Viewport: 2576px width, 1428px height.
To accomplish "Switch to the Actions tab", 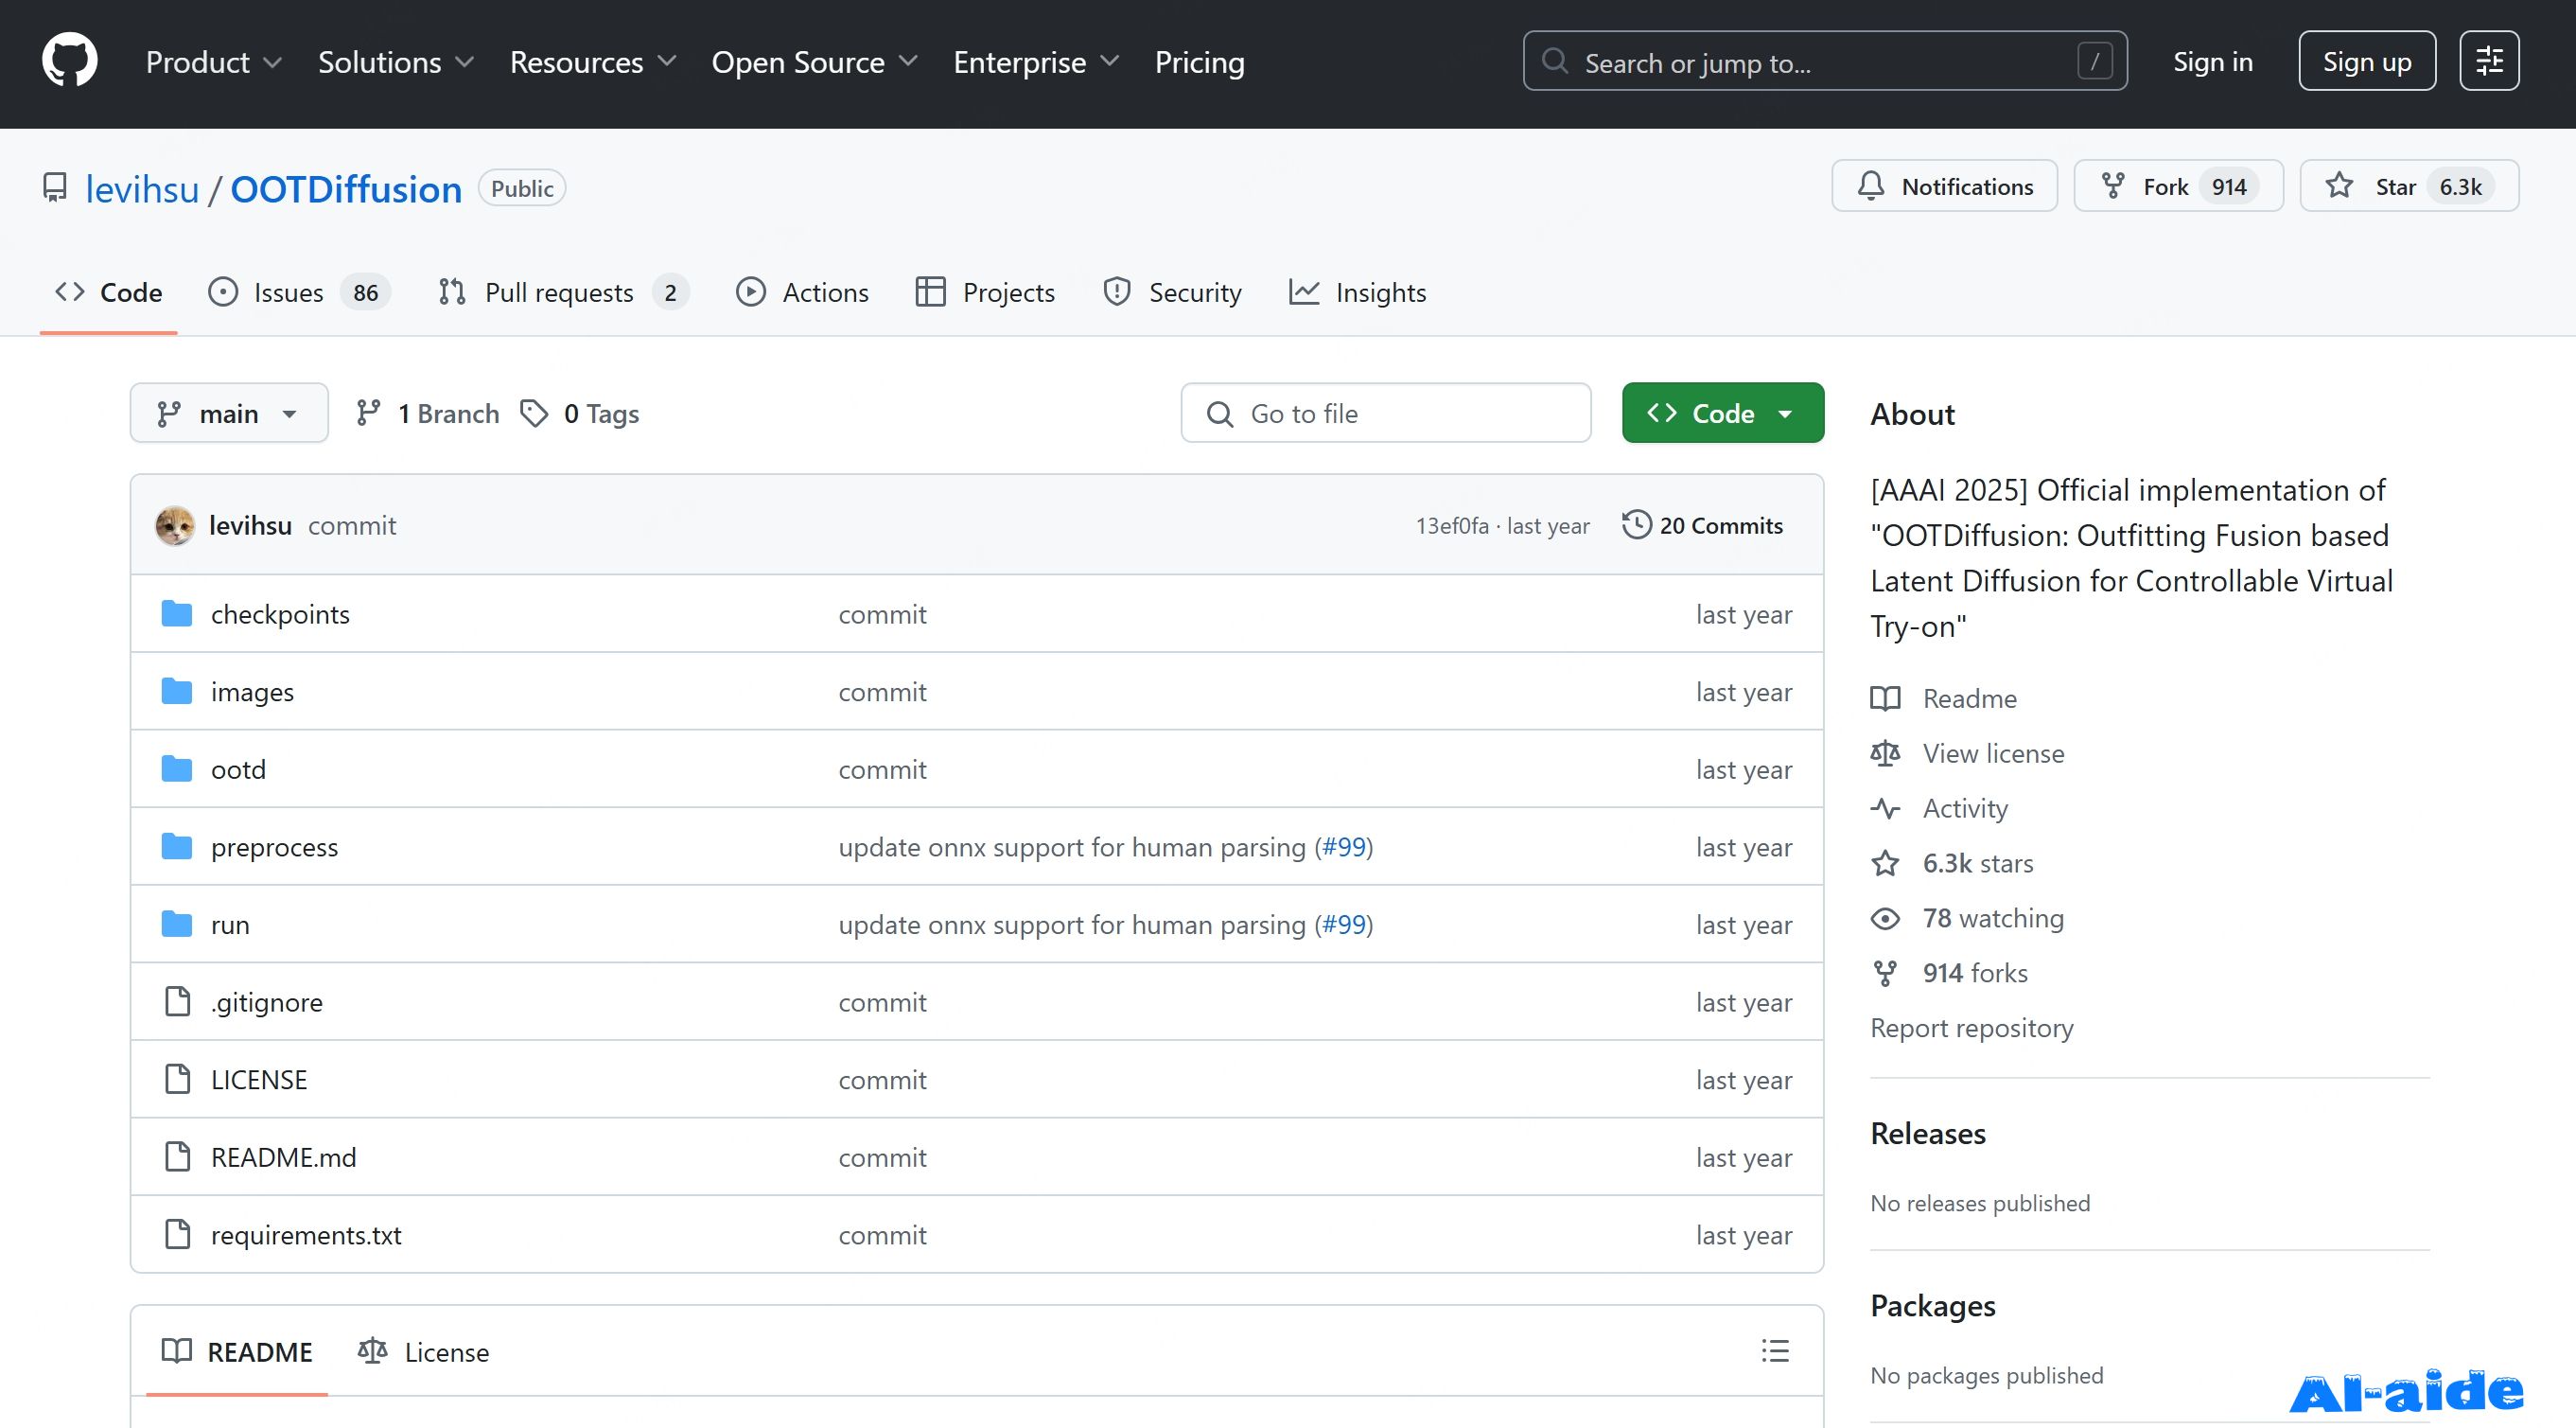I will tap(802, 292).
